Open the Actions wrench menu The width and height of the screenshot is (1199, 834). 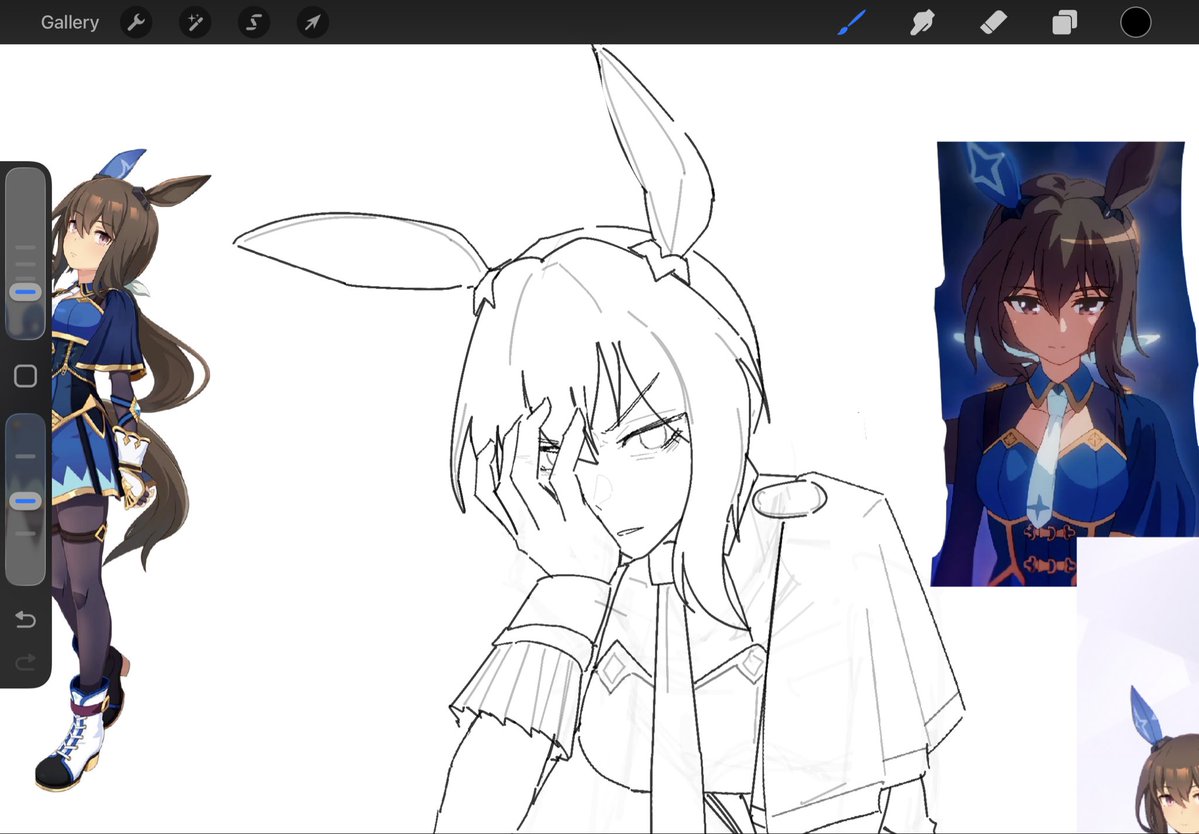[136, 22]
